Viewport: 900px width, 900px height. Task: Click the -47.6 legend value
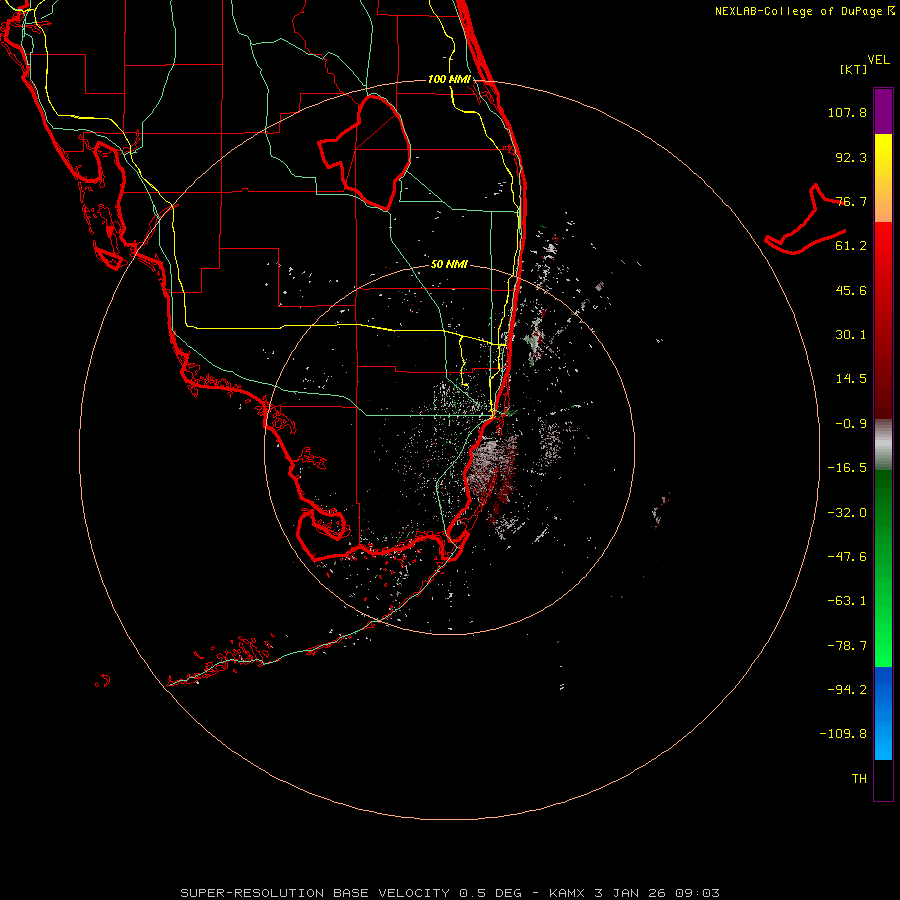847,557
